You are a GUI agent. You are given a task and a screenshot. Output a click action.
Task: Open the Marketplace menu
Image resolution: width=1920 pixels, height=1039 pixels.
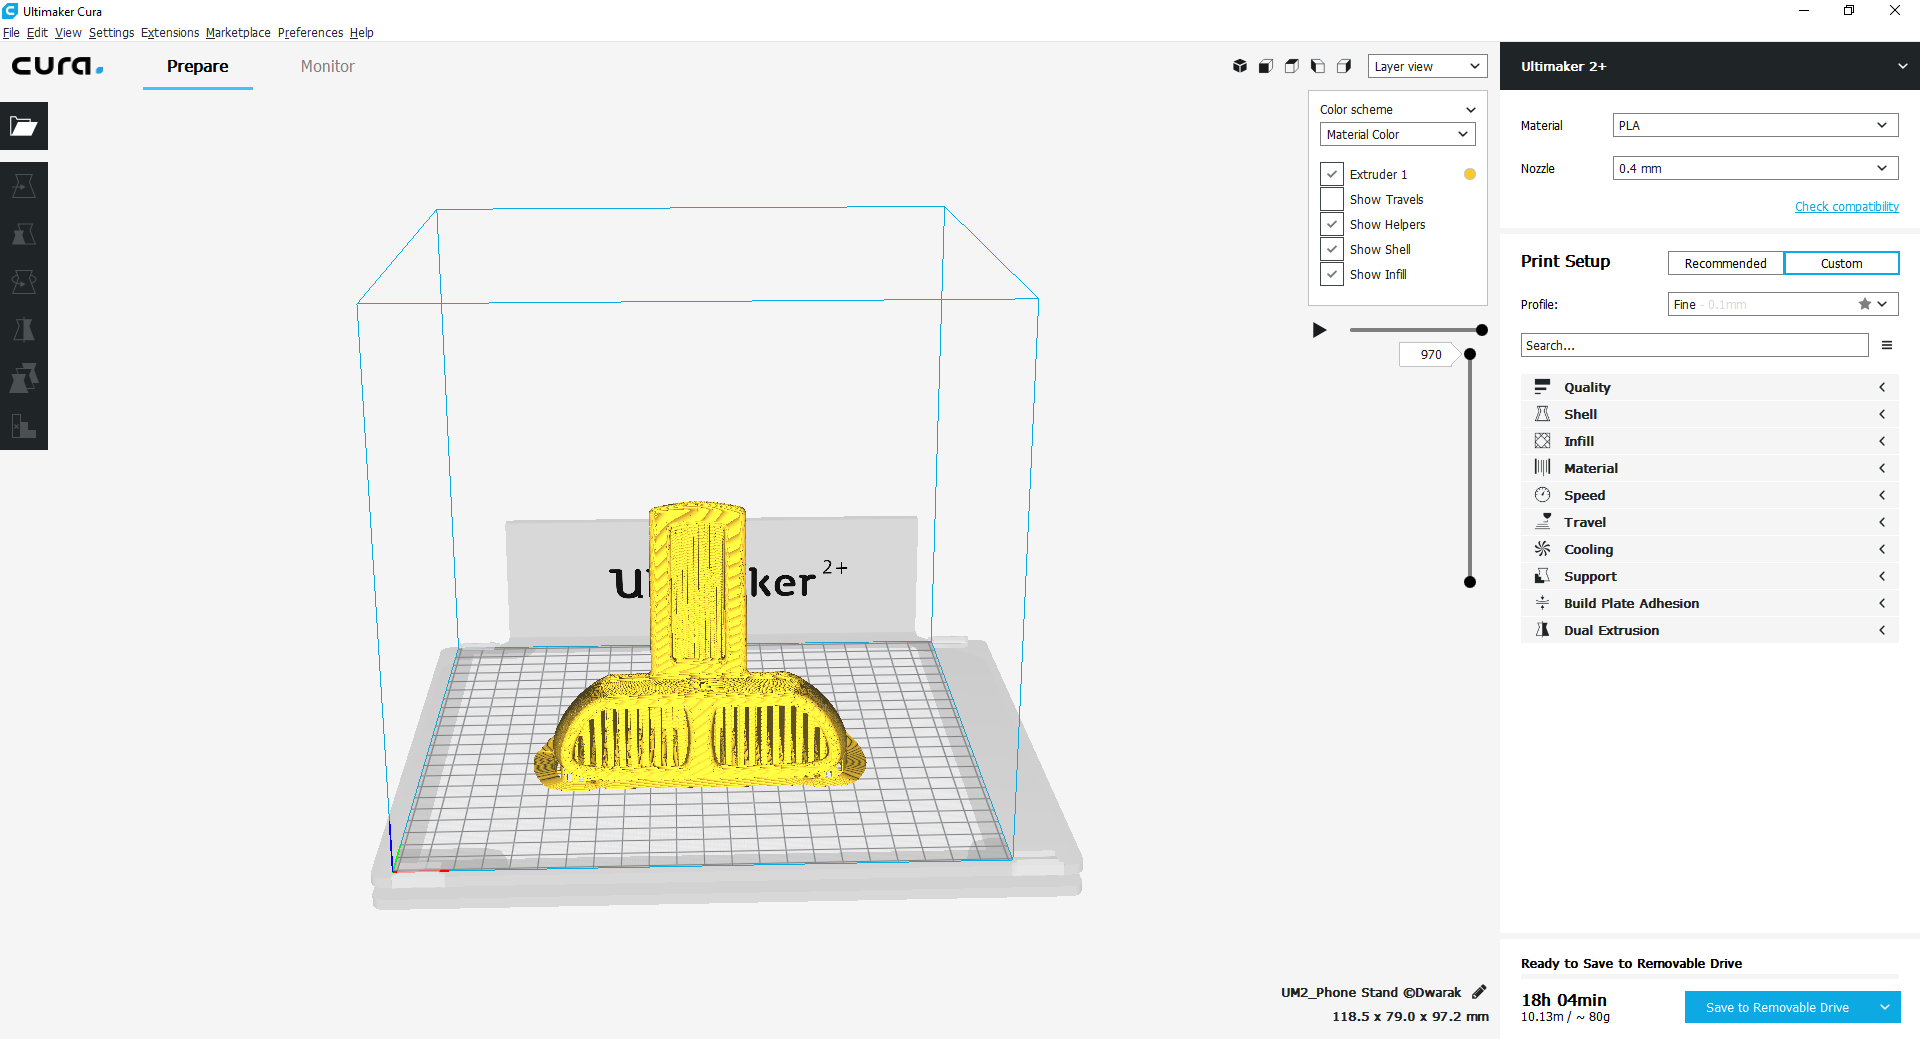coord(238,32)
